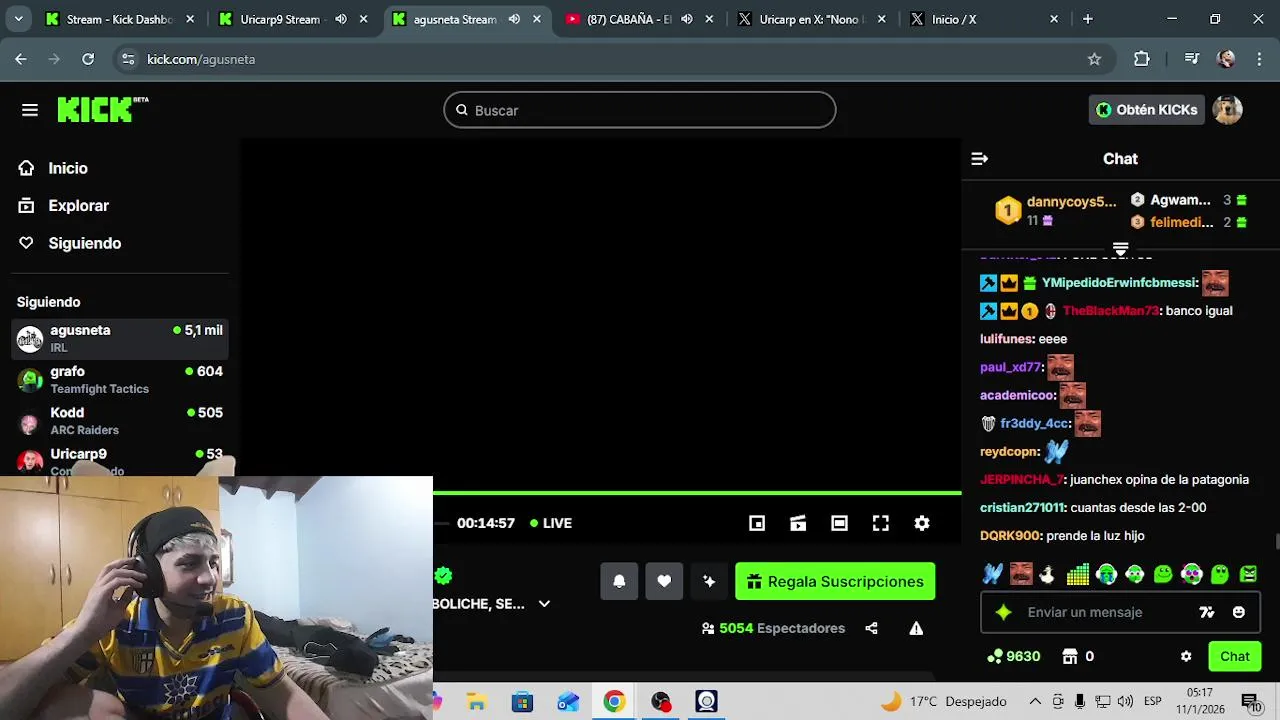
Task: Click username TheBlackMan73 in chat
Action: point(1110,311)
